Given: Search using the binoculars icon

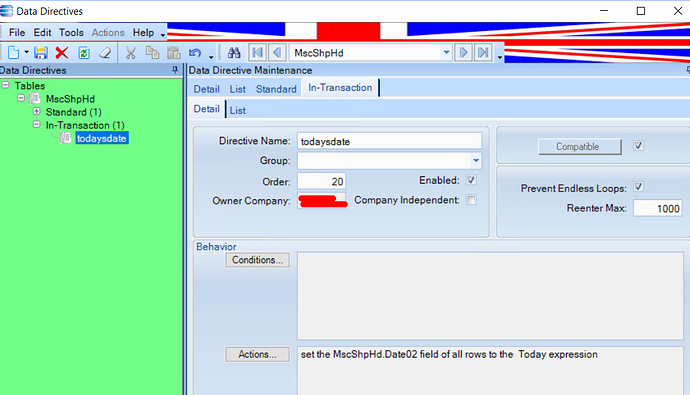Looking at the screenshot, I should (234, 53).
